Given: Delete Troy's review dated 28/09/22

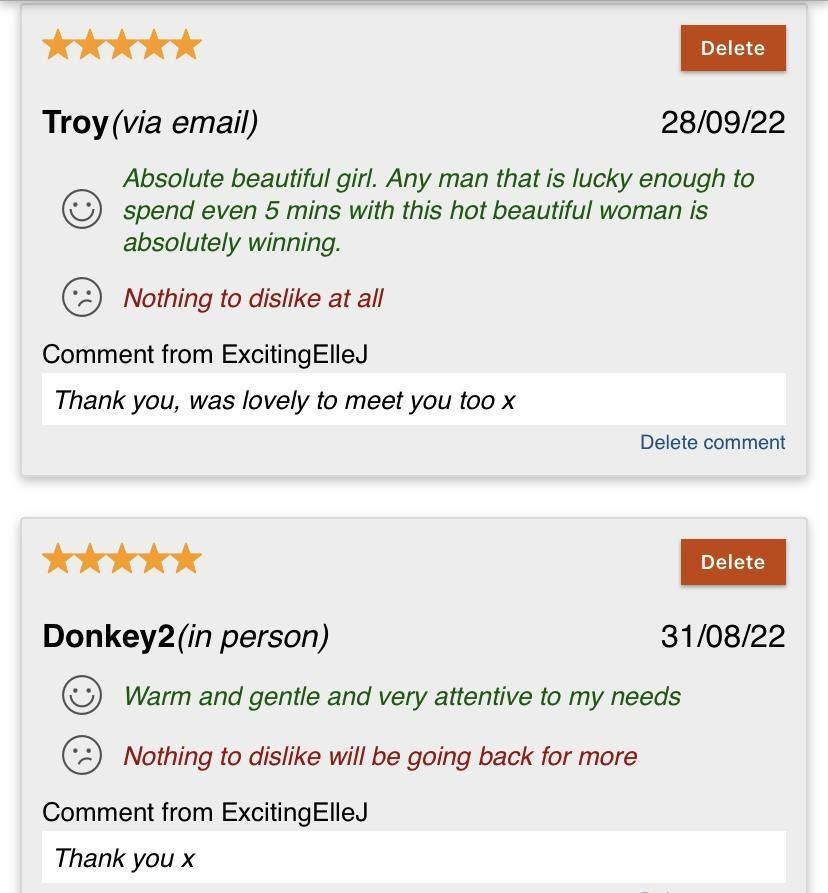Looking at the screenshot, I should (733, 48).
